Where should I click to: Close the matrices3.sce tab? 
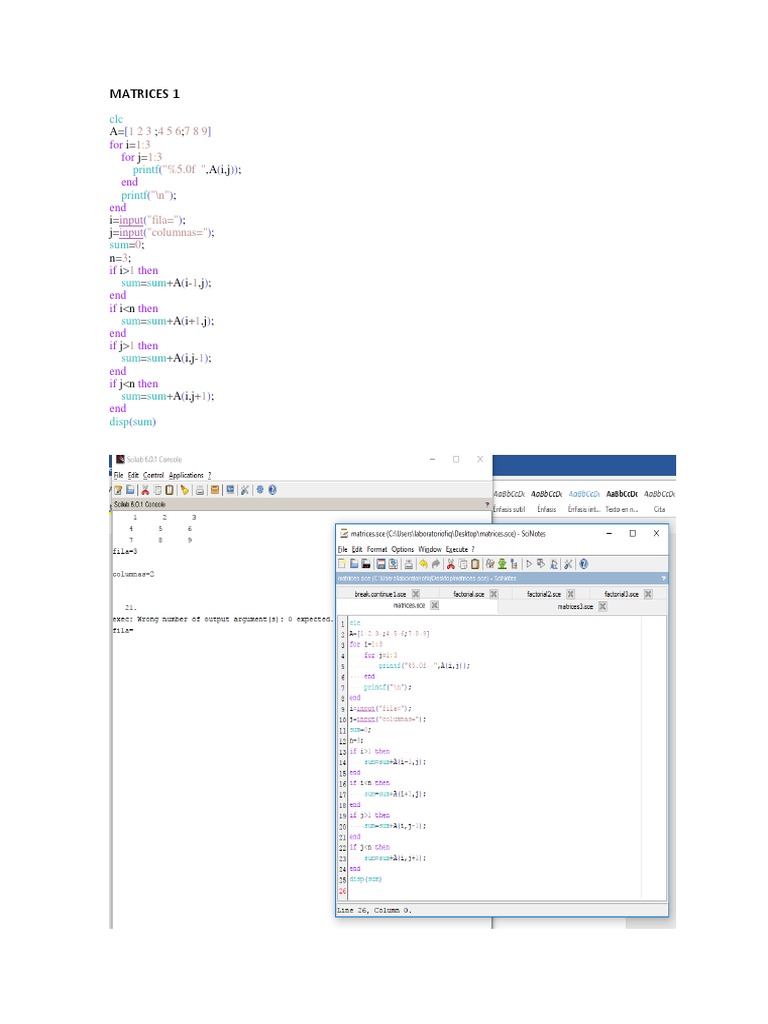603,607
